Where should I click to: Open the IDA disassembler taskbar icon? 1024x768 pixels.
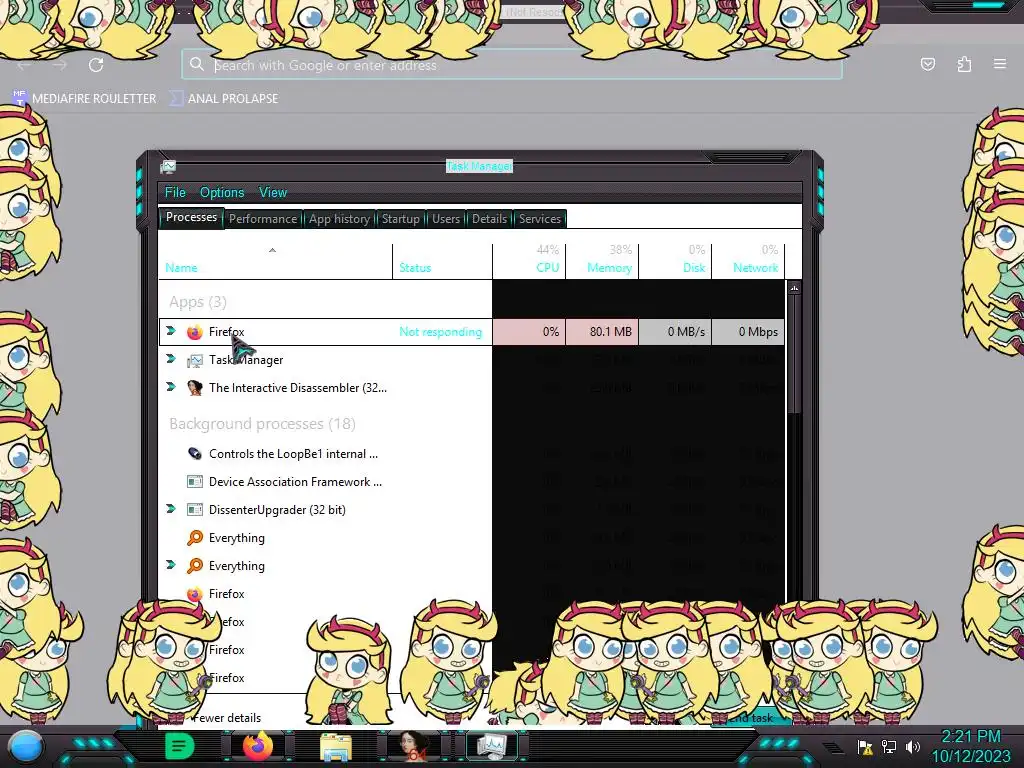(412, 746)
